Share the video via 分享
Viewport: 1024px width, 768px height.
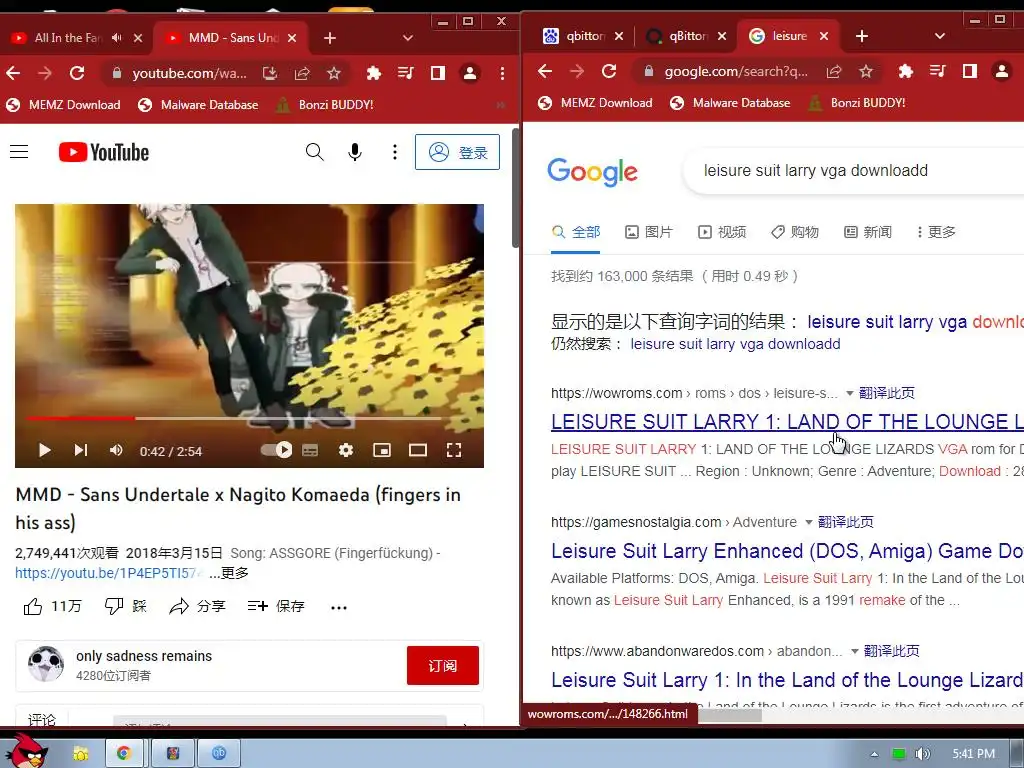coord(197,607)
